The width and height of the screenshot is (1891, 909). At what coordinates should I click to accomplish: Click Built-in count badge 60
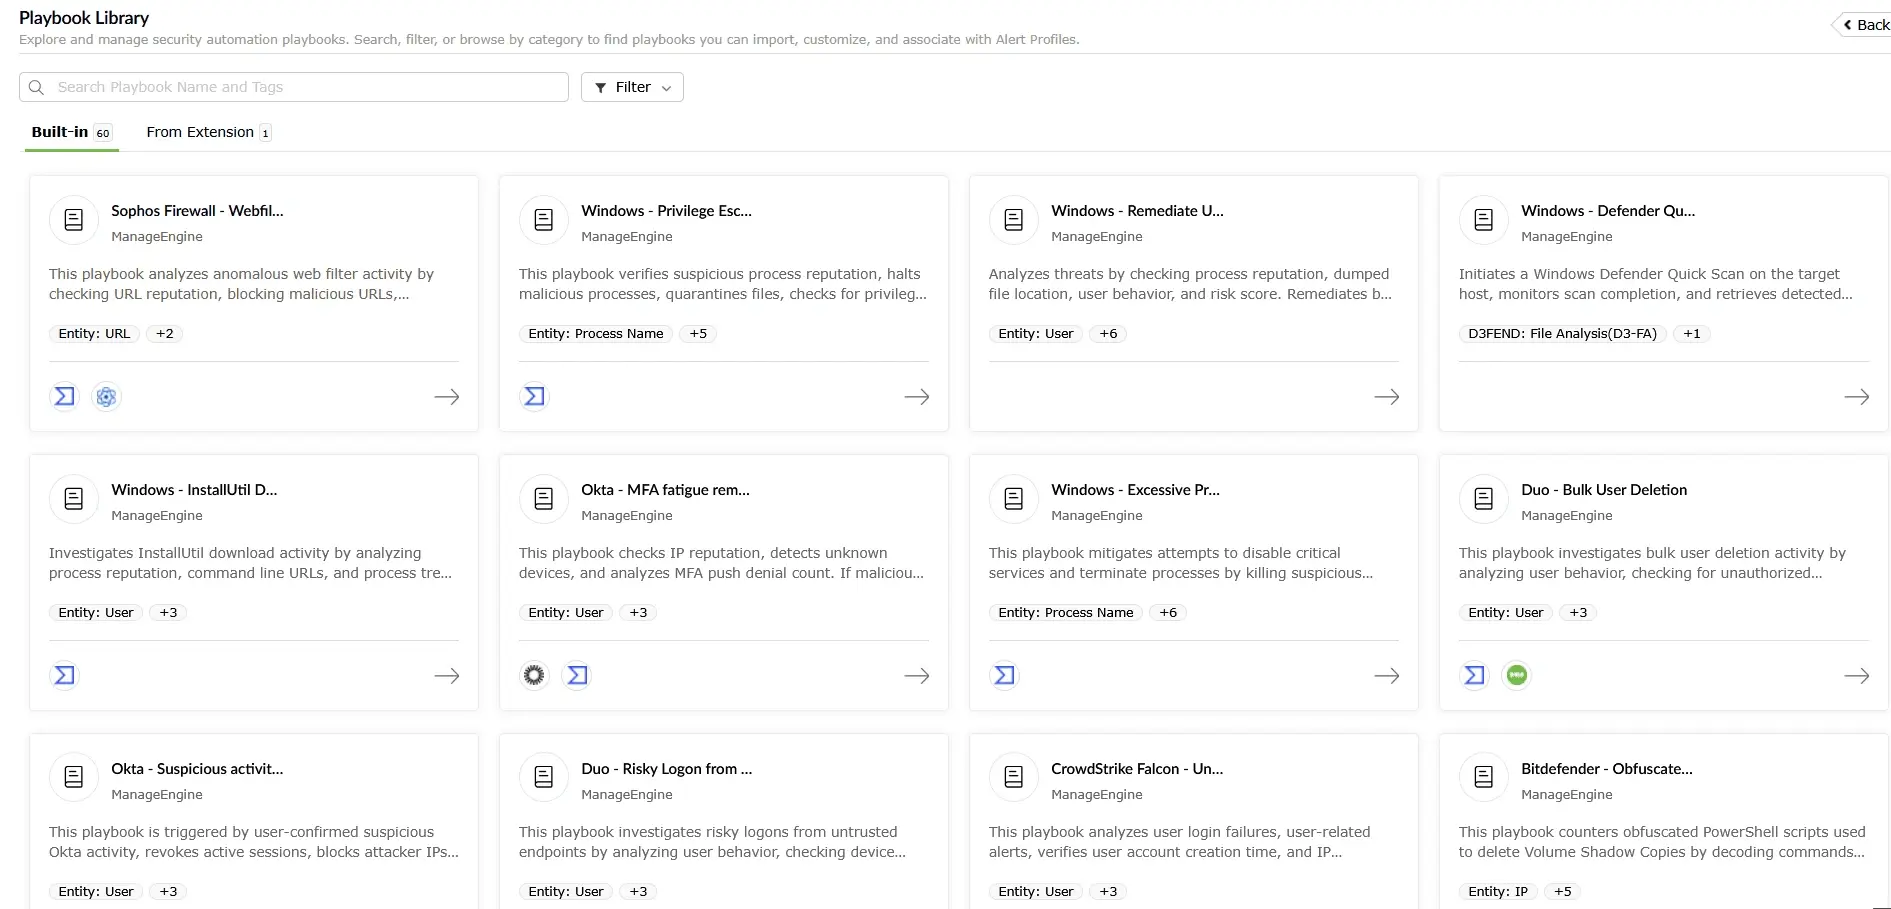click(x=103, y=133)
